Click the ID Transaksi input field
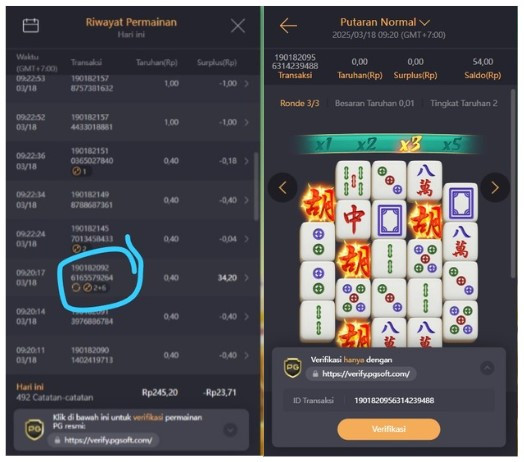The image size is (524, 462). 389,400
